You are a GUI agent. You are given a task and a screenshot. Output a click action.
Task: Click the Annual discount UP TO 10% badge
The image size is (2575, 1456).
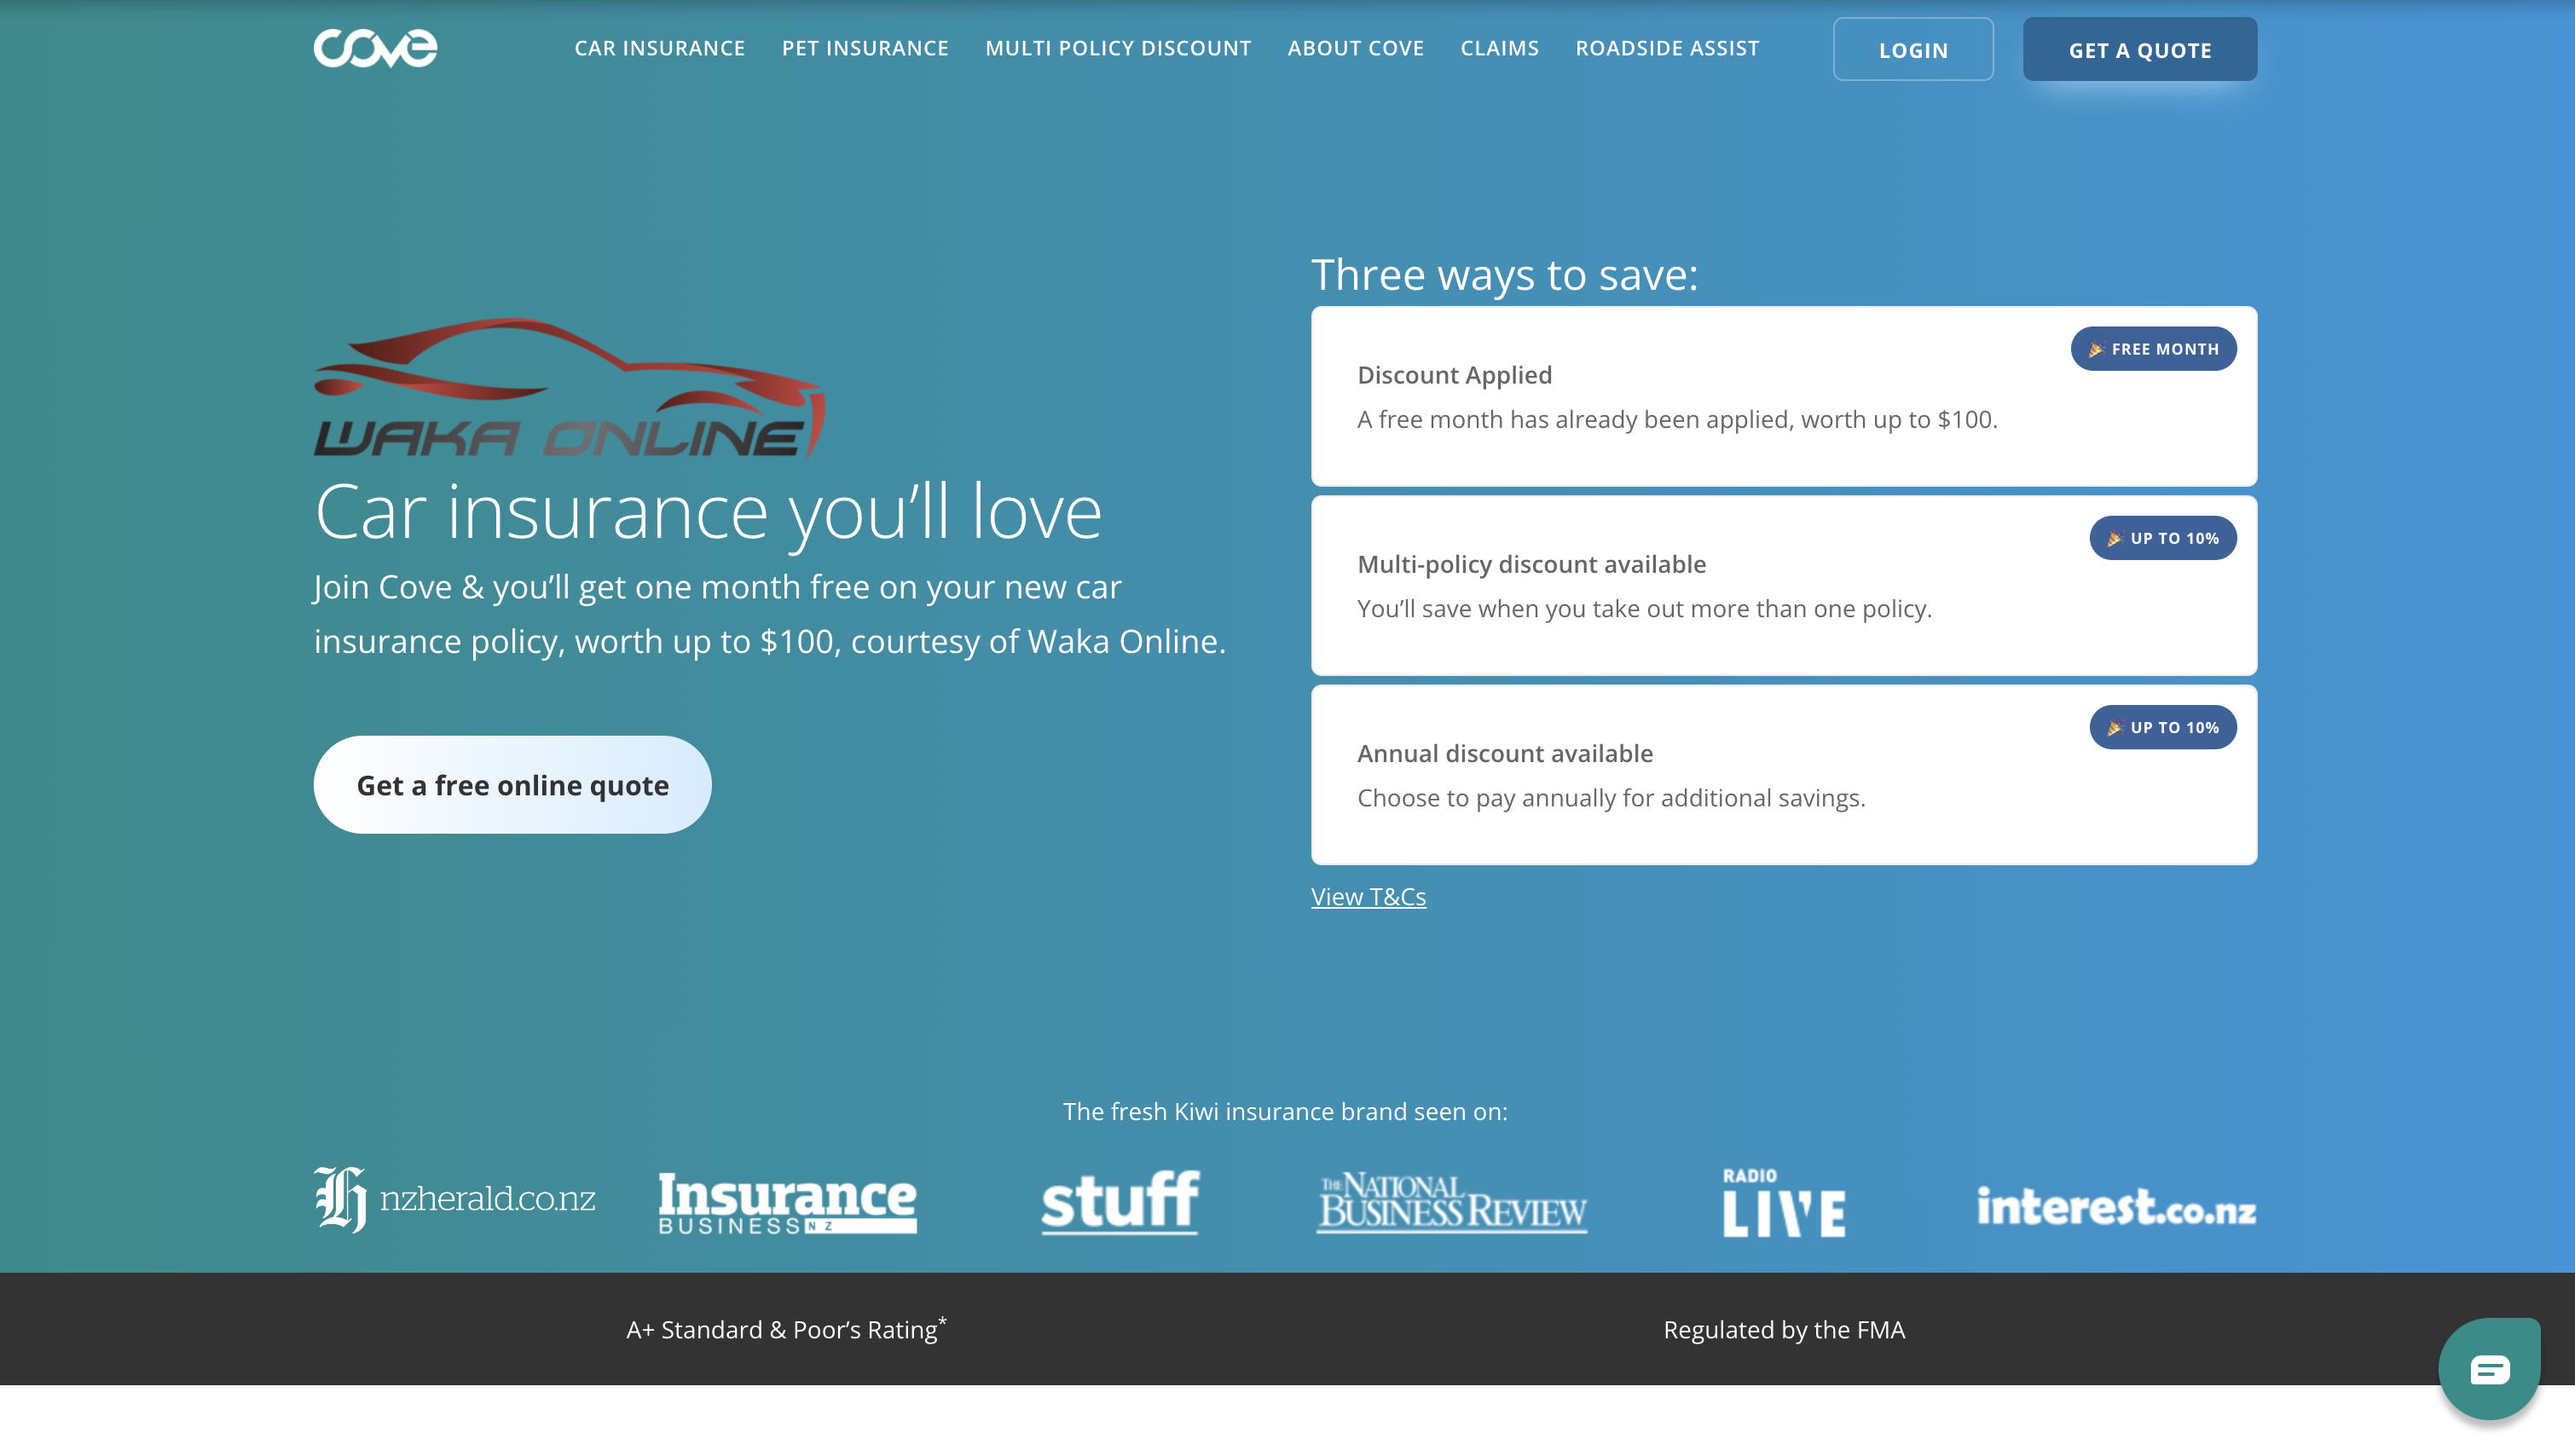(2162, 727)
